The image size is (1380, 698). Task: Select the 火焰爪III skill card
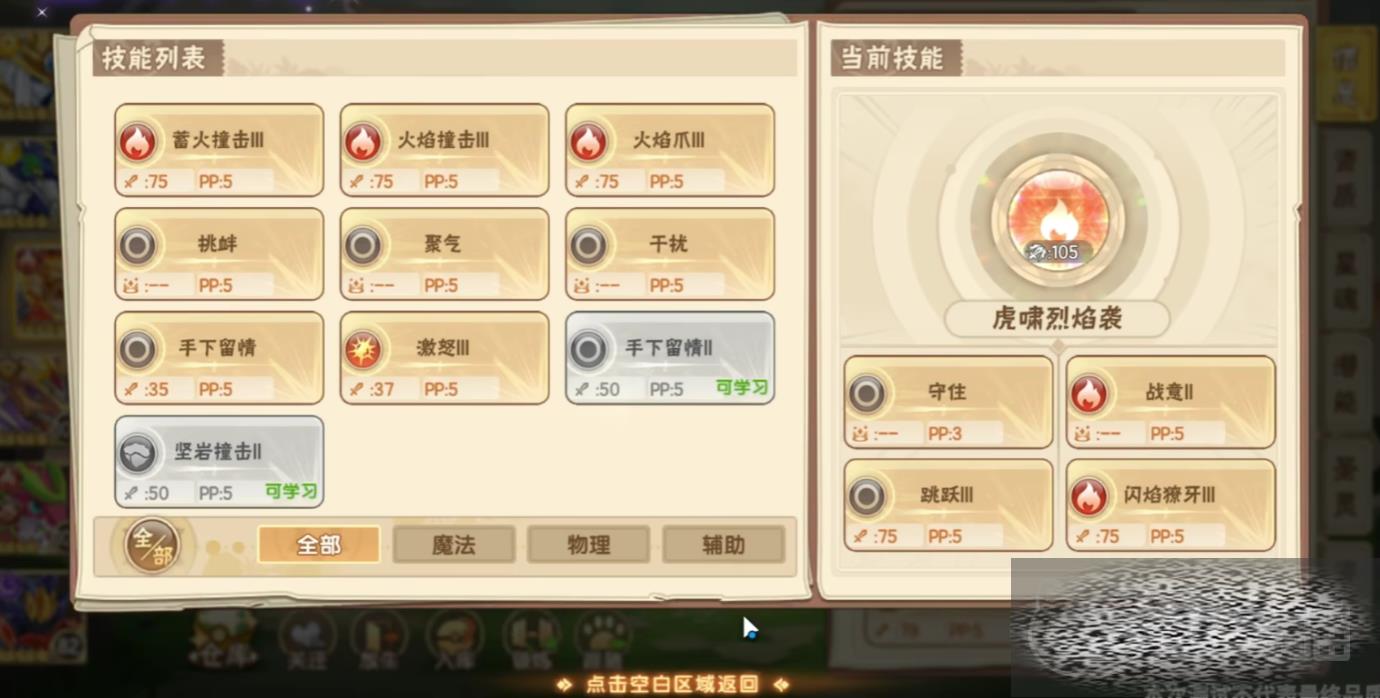pyautogui.click(x=670, y=150)
